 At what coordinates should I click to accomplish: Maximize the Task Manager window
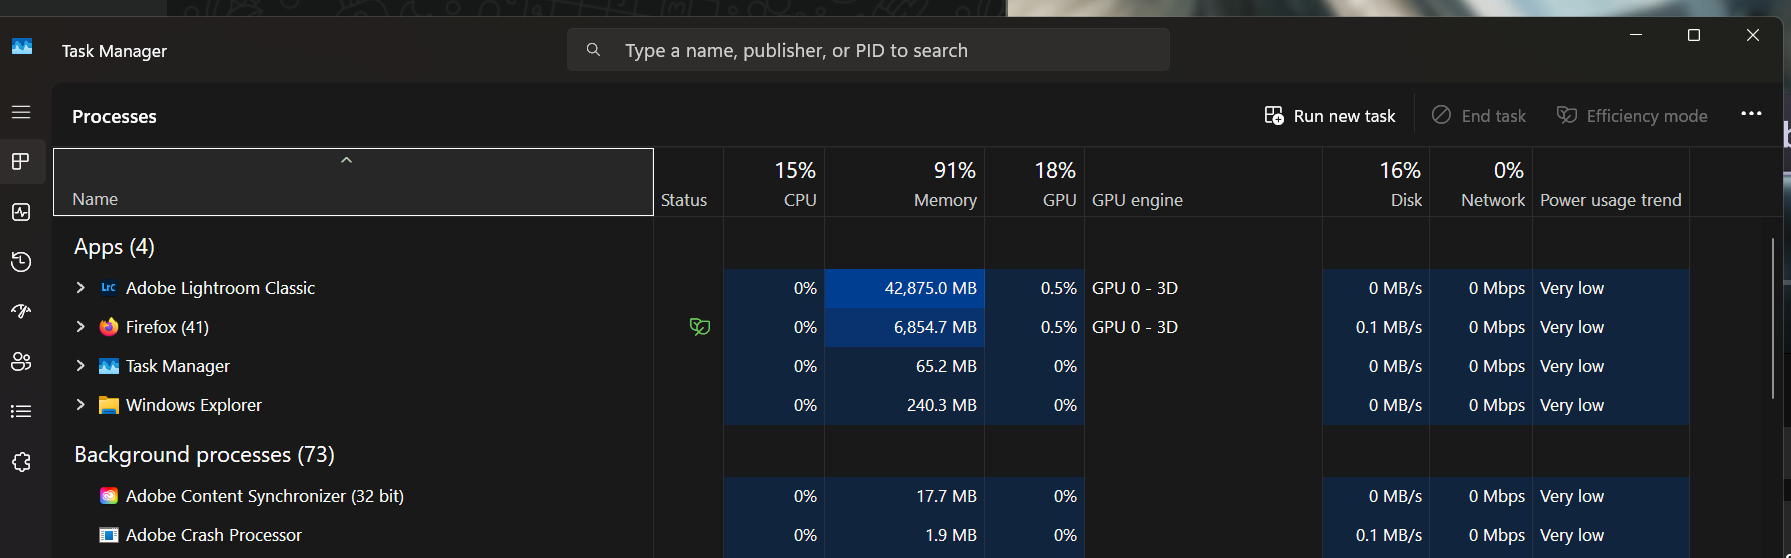pos(1694,35)
